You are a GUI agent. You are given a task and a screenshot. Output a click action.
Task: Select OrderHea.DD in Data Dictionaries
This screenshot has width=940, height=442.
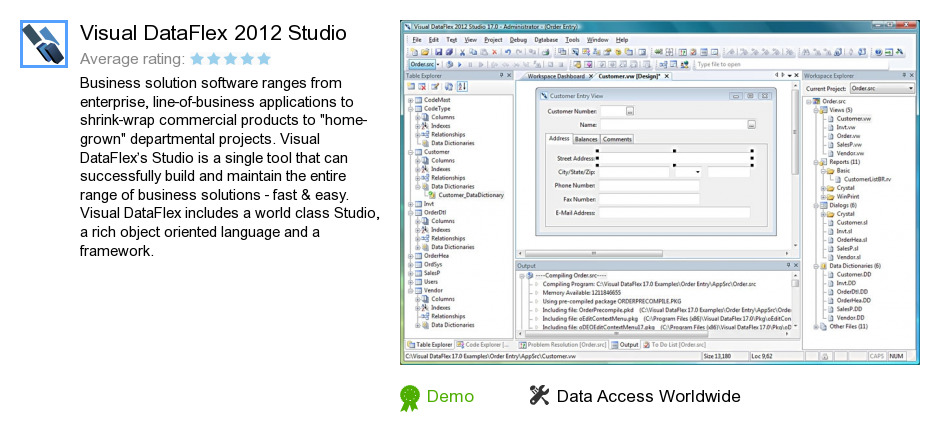[x=854, y=300]
